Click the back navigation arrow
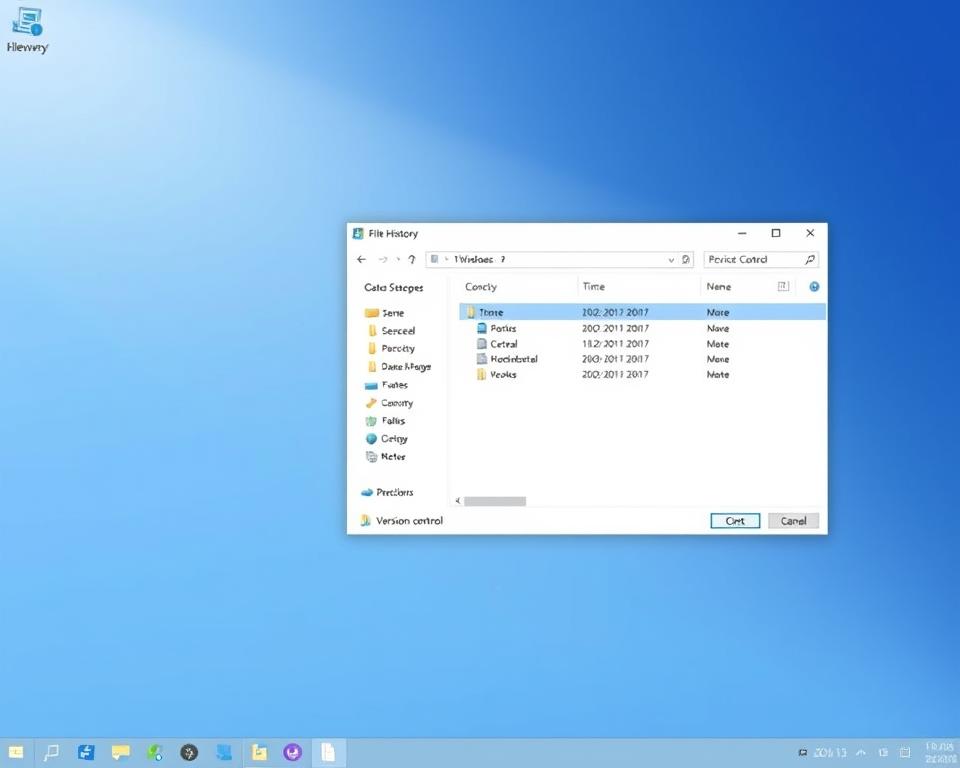 tap(361, 259)
